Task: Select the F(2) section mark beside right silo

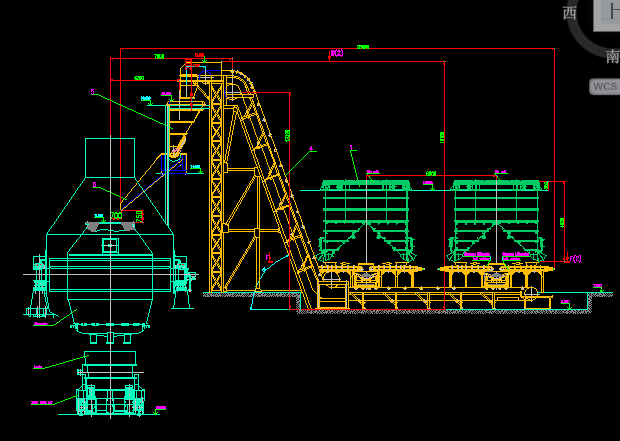Action: [575, 259]
